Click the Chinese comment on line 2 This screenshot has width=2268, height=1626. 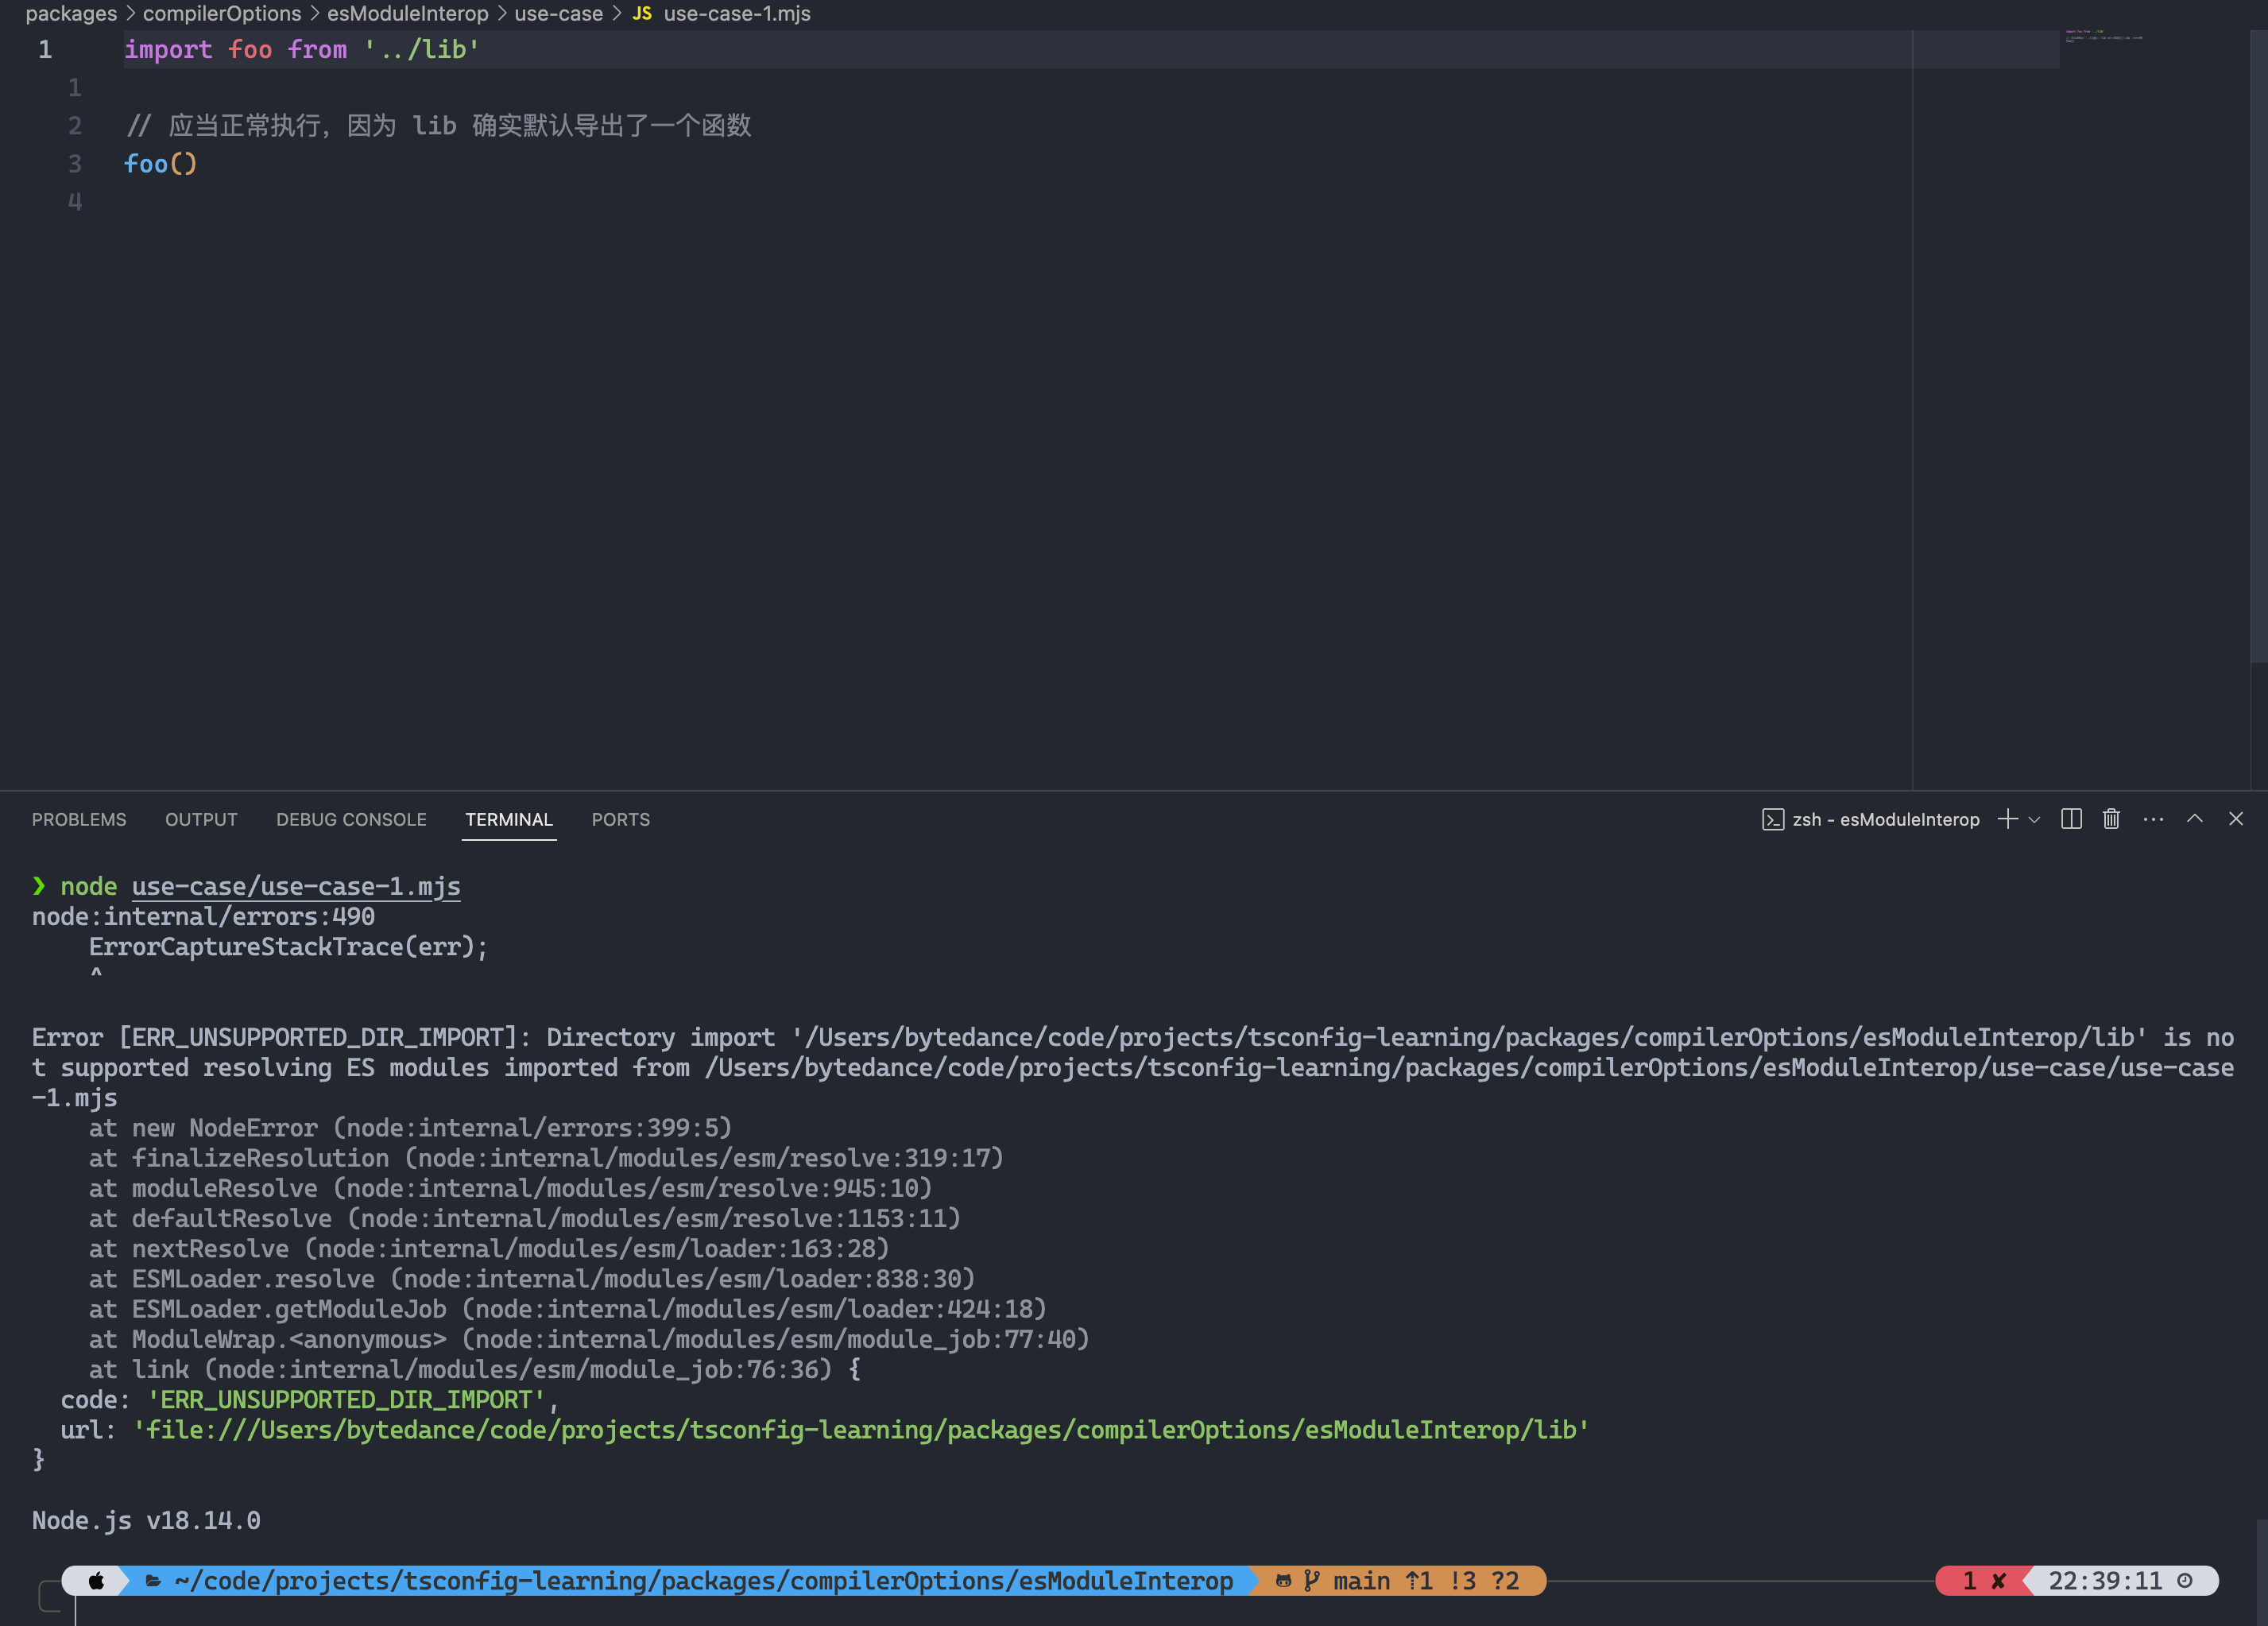click(438, 125)
